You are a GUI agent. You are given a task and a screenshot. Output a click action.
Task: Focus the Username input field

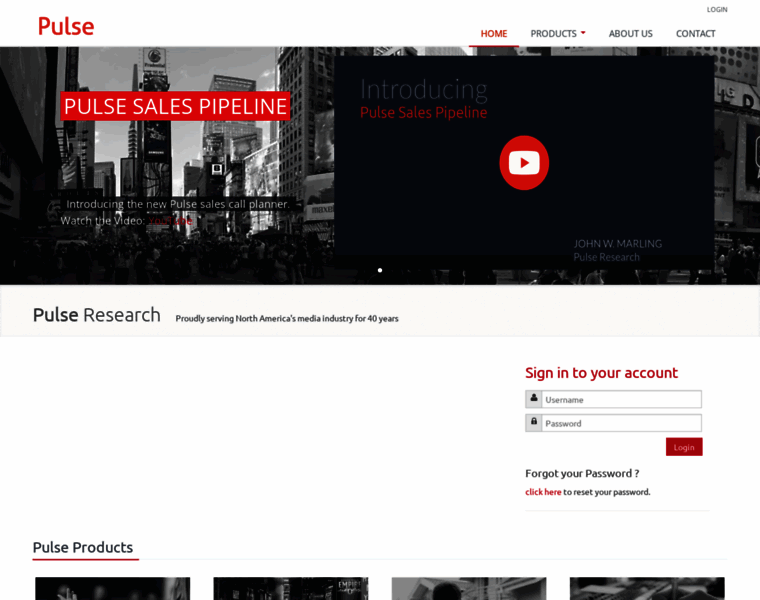(621, 399)
